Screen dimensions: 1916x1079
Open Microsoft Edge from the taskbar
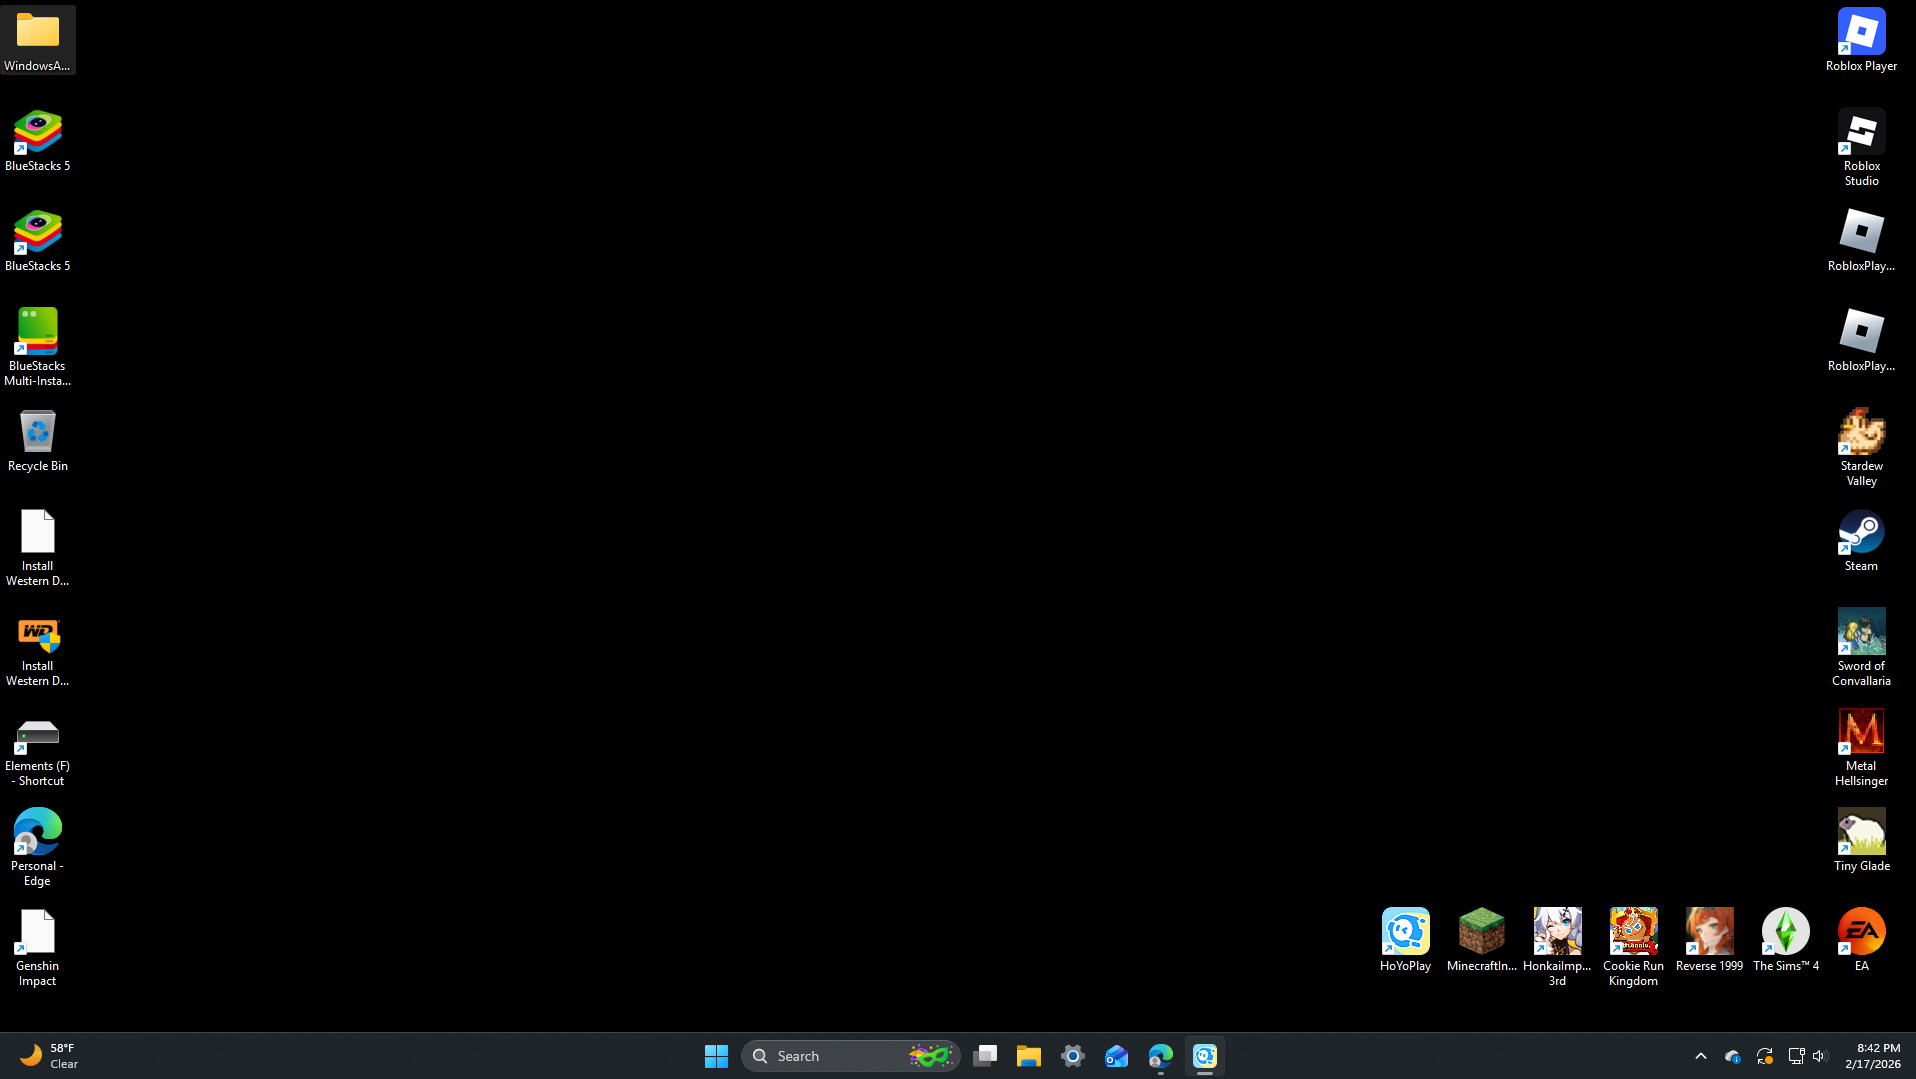coord(1160,1055)
